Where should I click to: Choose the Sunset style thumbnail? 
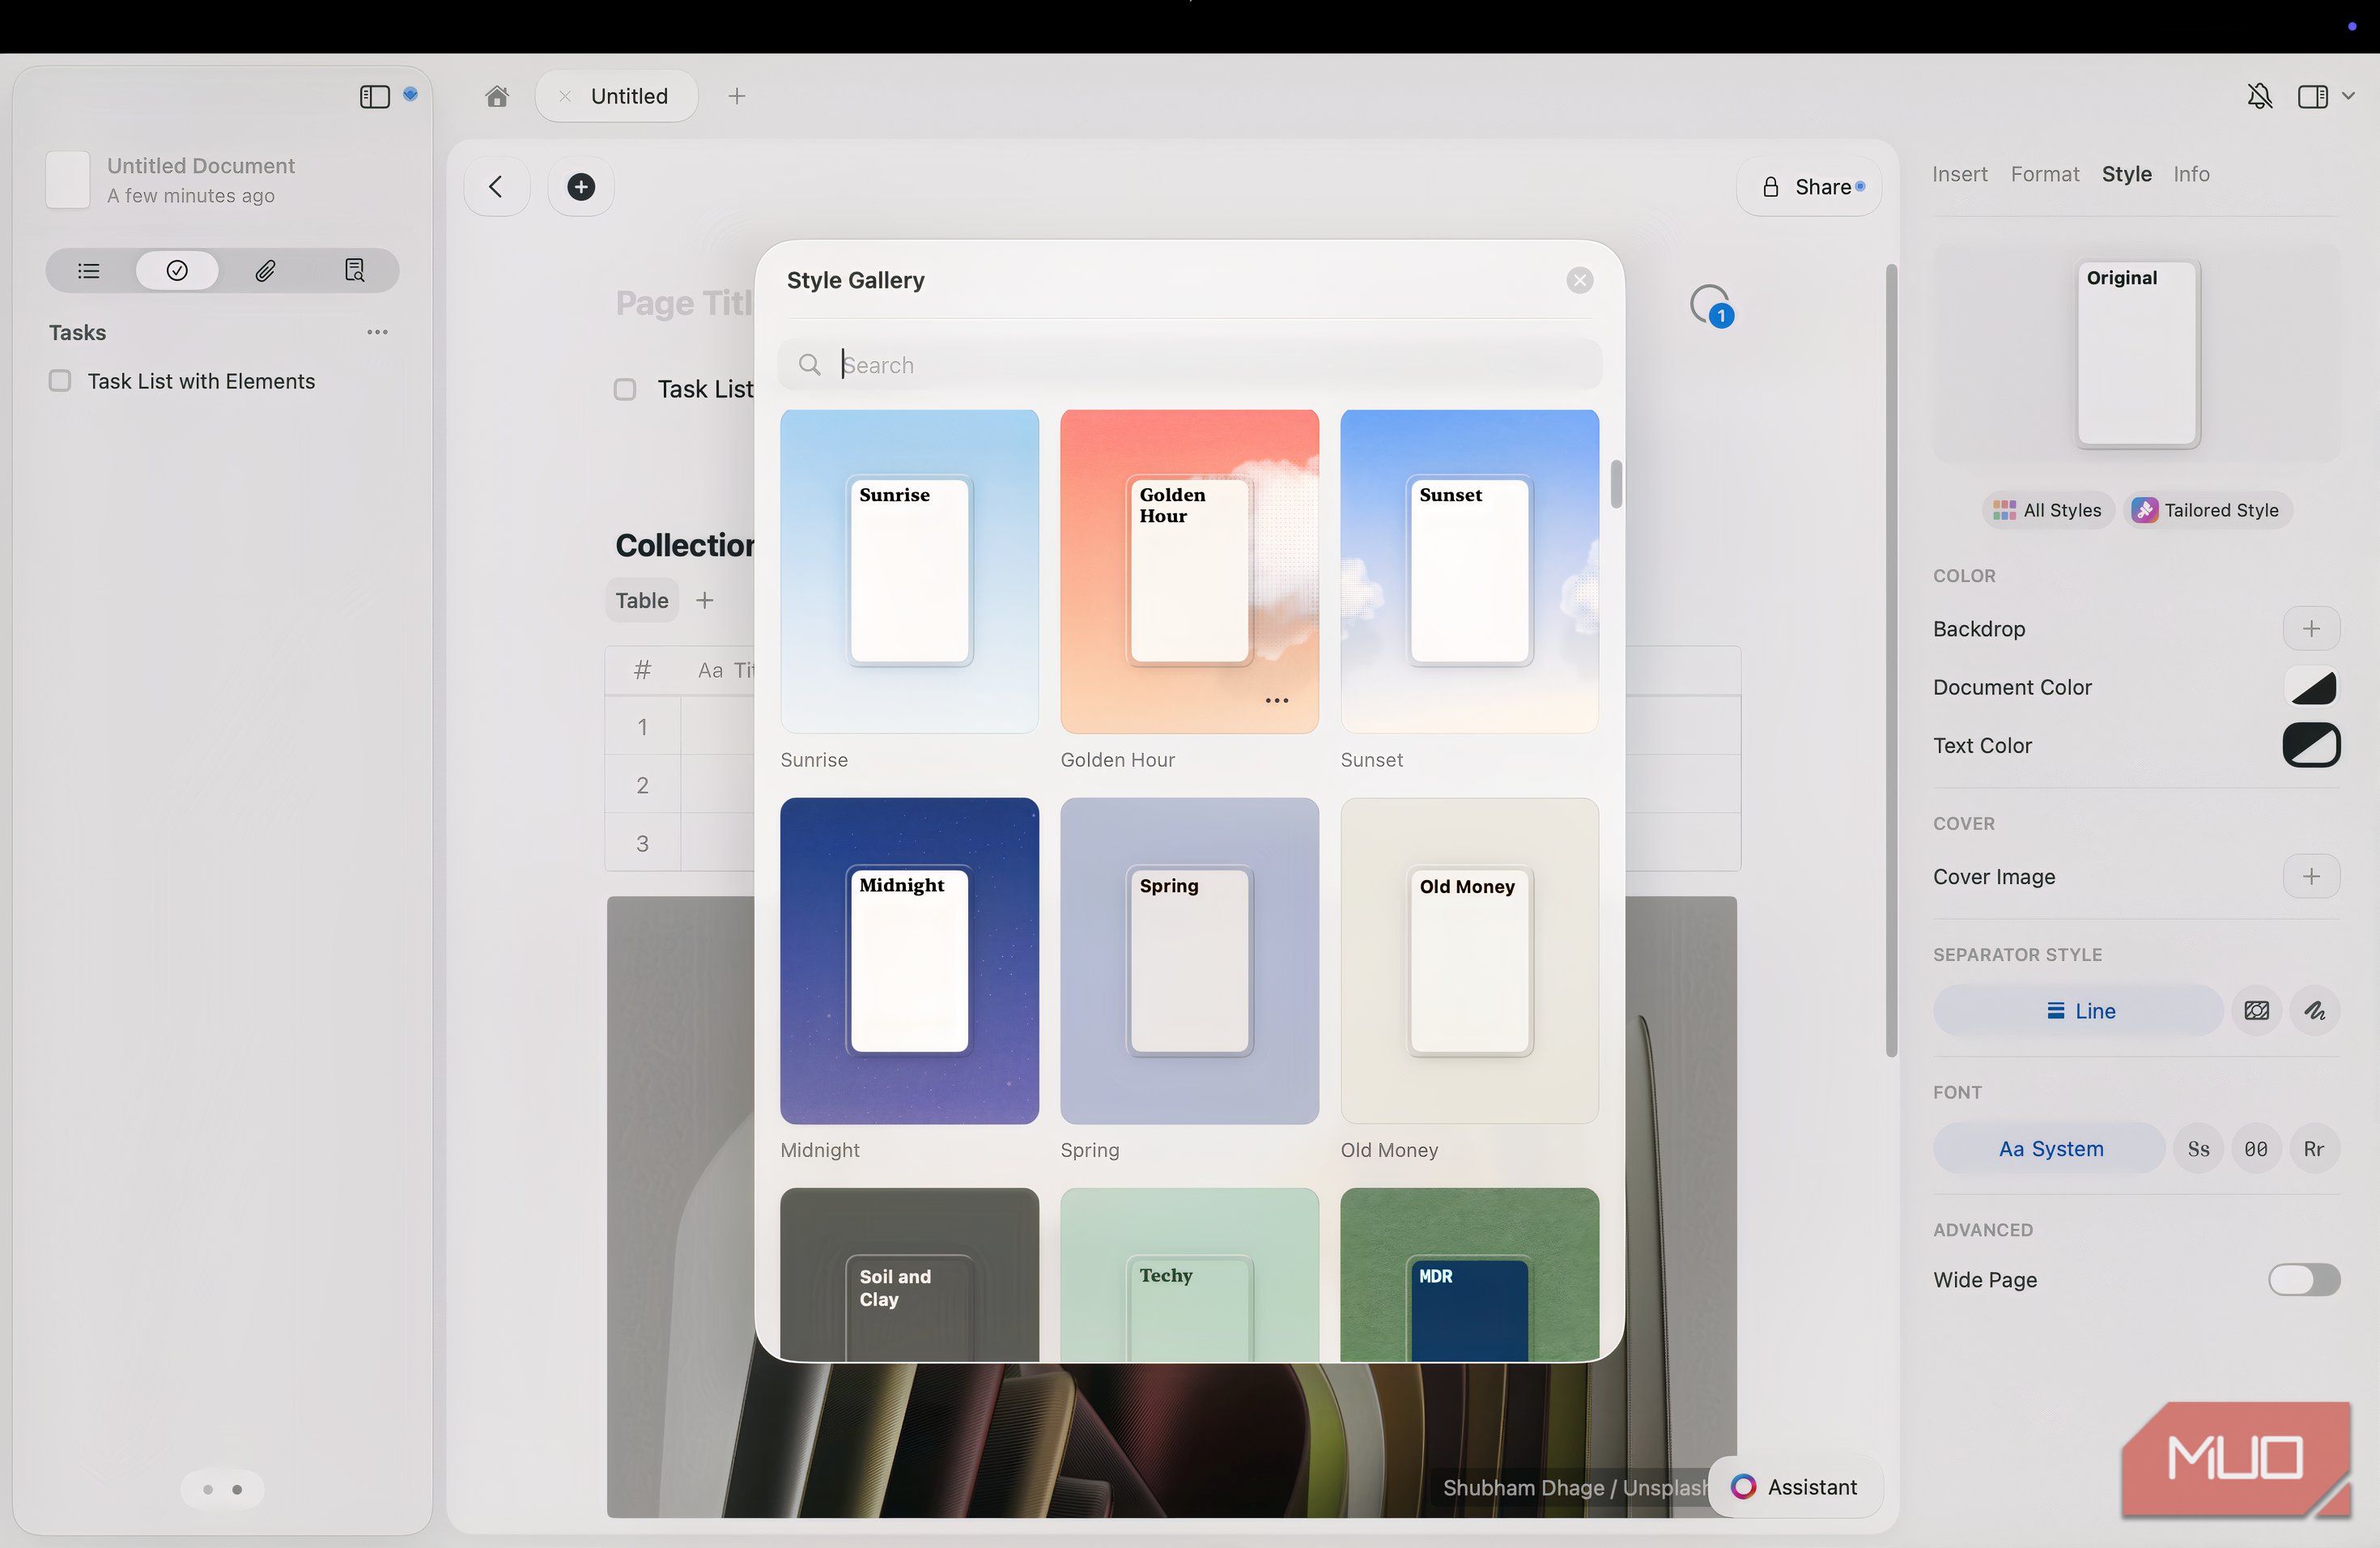(1469, 571)
